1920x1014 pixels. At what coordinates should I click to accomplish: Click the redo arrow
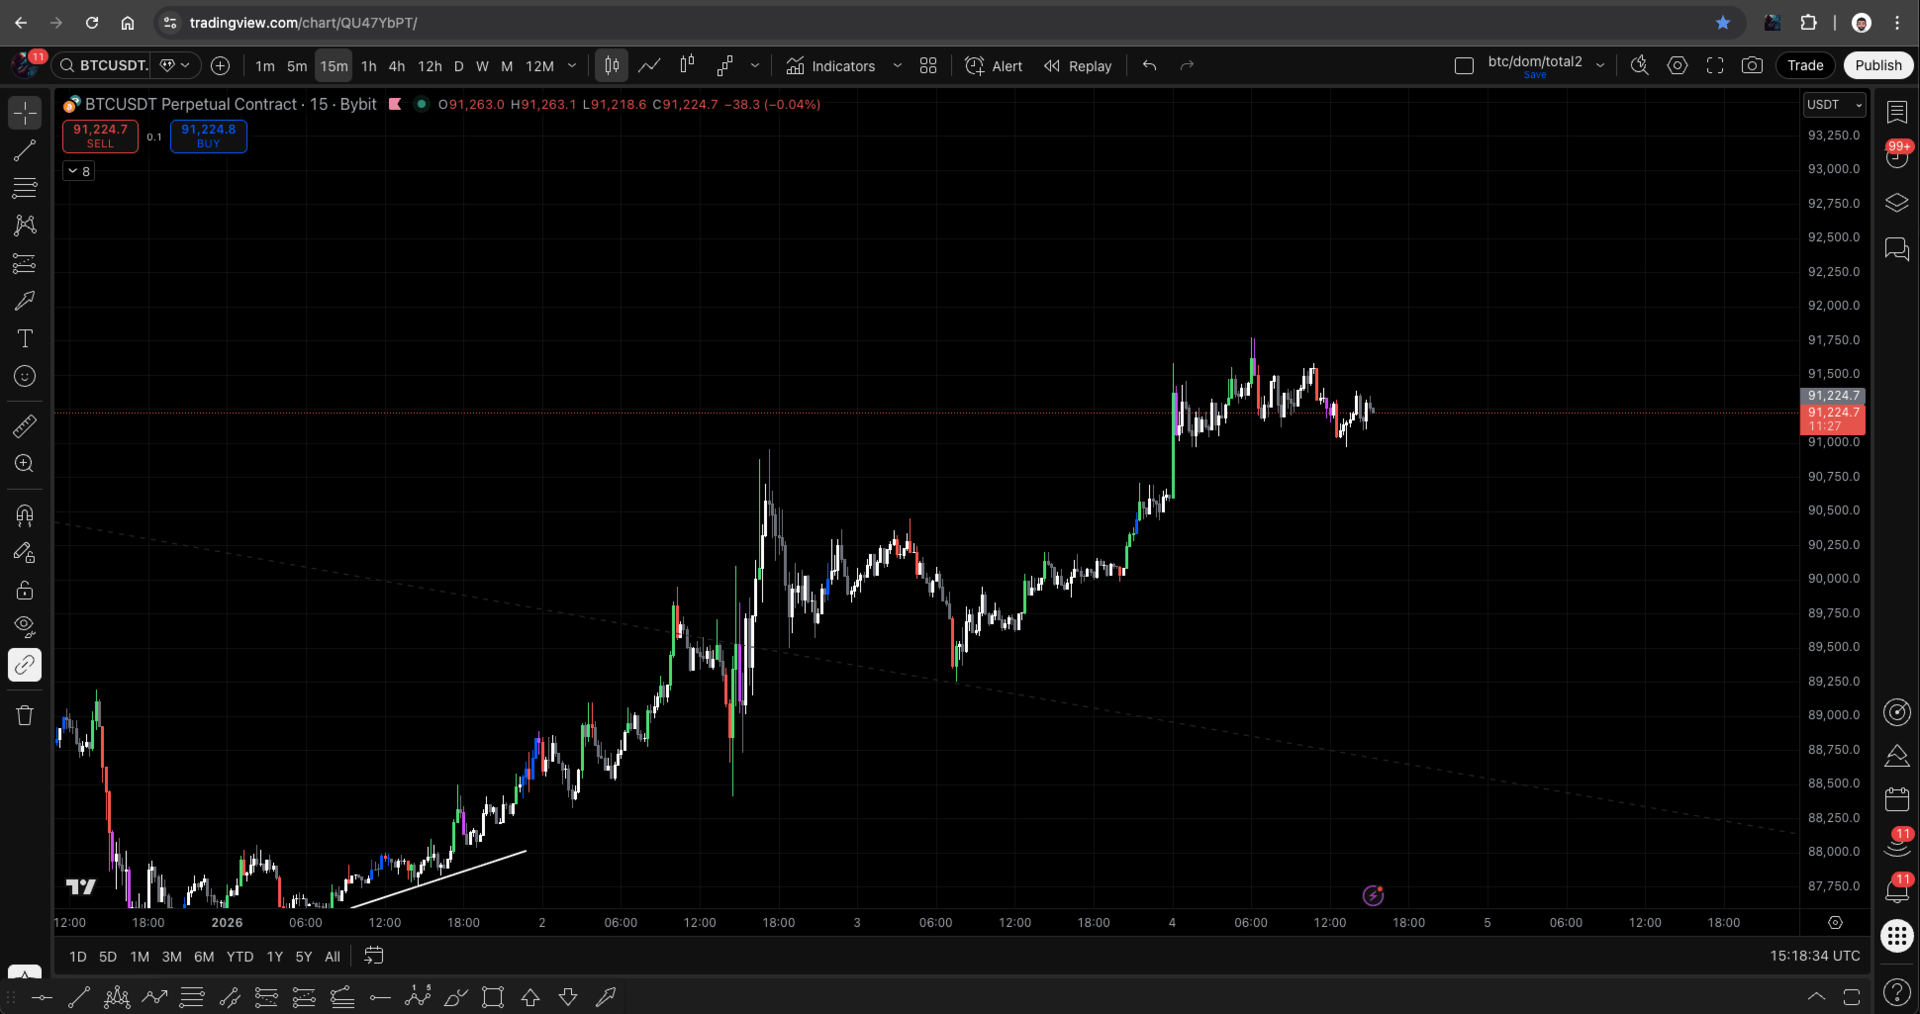tap(1187, 65)
